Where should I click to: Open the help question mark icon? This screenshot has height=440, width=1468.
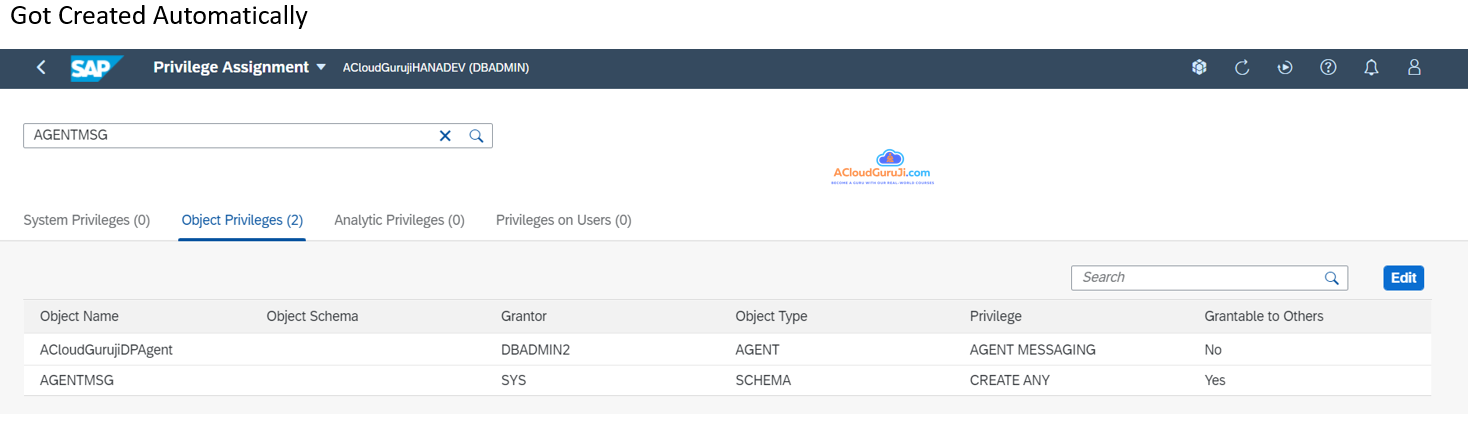click(x=1328, y=68)
